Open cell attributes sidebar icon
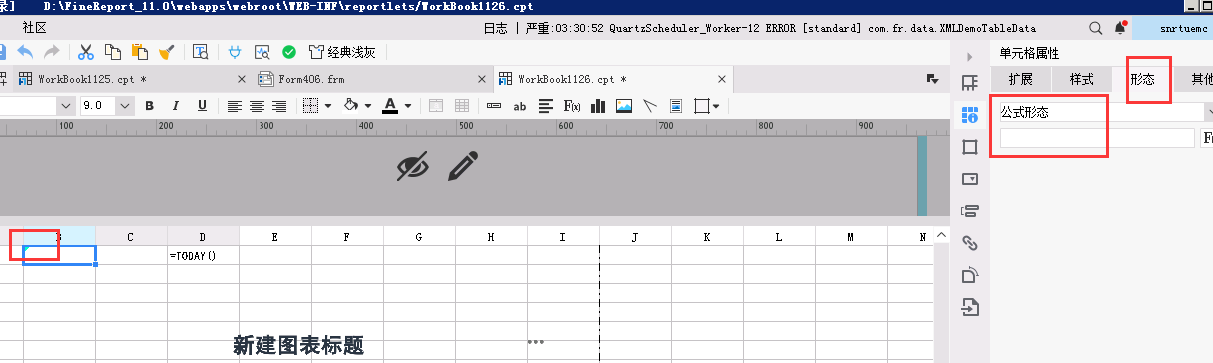The height and width of the screenshot is (363, 1213). pos(969,114)
